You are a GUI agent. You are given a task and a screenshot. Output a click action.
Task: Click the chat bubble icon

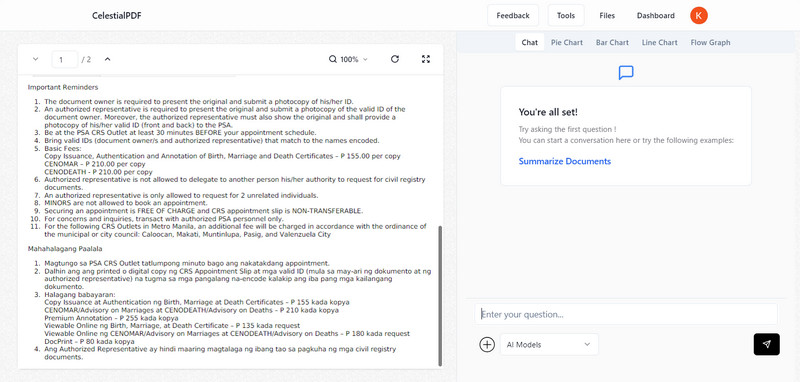626,73
